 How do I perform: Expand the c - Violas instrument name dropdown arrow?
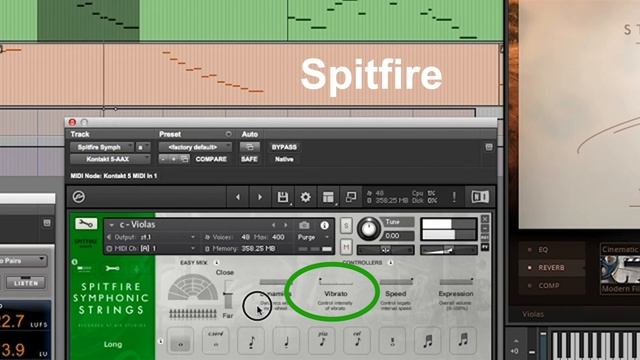coord(111,225)
